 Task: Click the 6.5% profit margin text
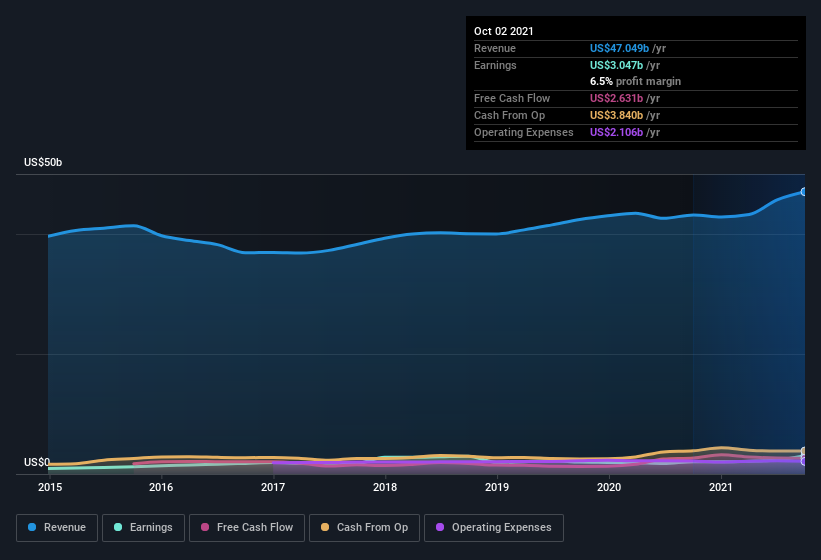(x=636, y=81)
